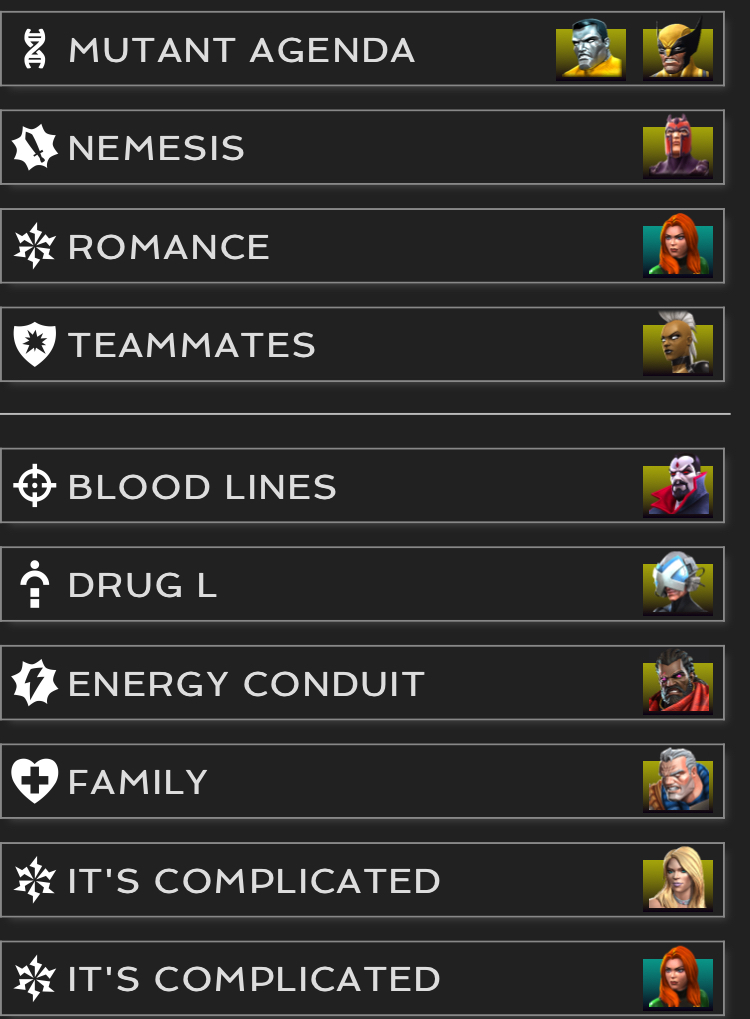Screen dimensions: 750x1019
Task: Click the DNA icon beside Mutant Agenda
Action: (x=34, y=49)
